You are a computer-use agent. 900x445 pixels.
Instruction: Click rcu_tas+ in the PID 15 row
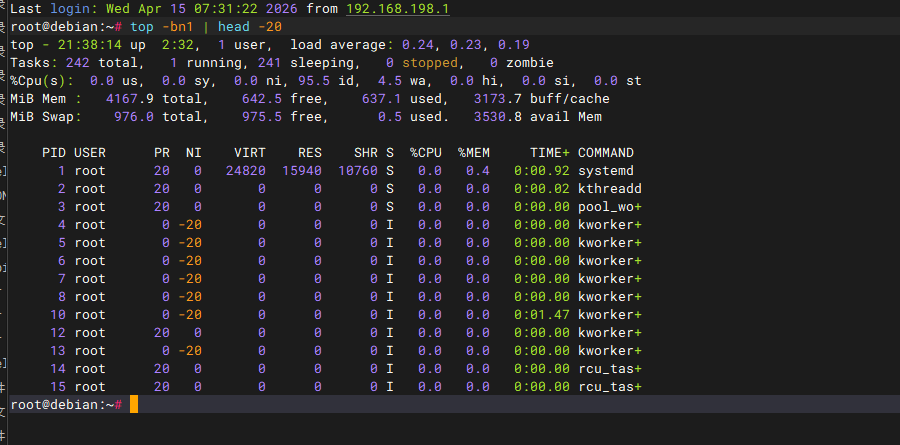[x=610, y=386]
